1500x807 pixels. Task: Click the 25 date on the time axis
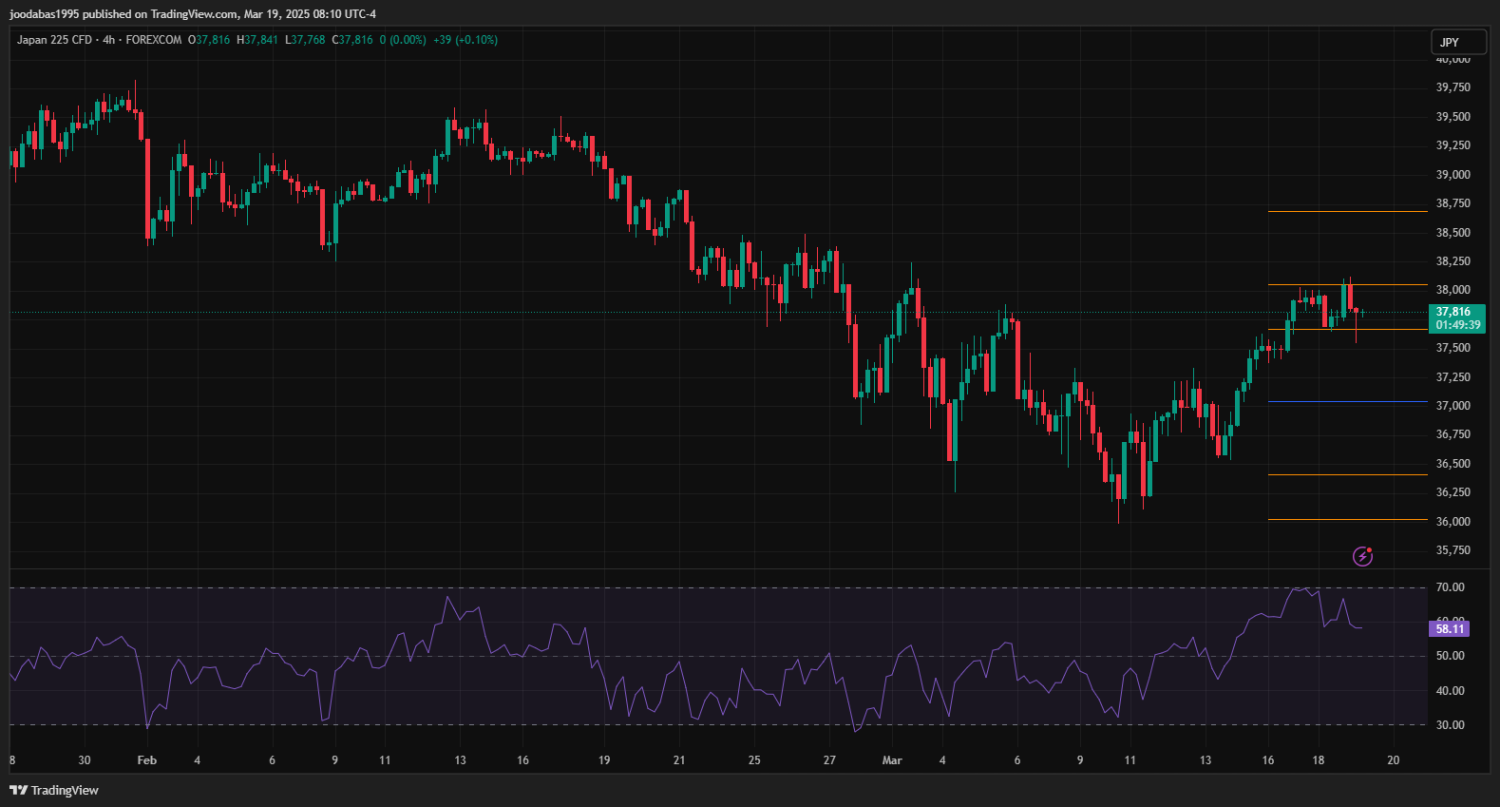[x=755, y=760]
